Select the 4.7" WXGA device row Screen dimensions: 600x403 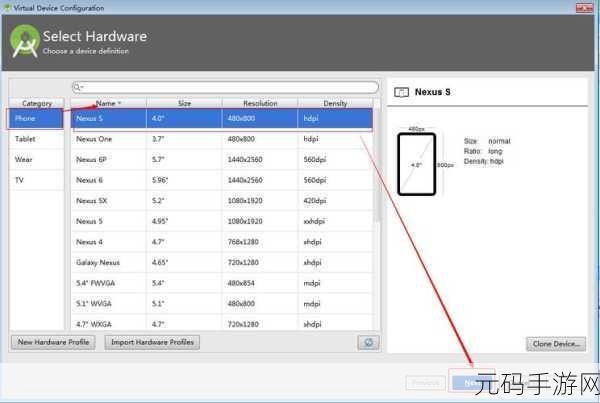[222, 323]
